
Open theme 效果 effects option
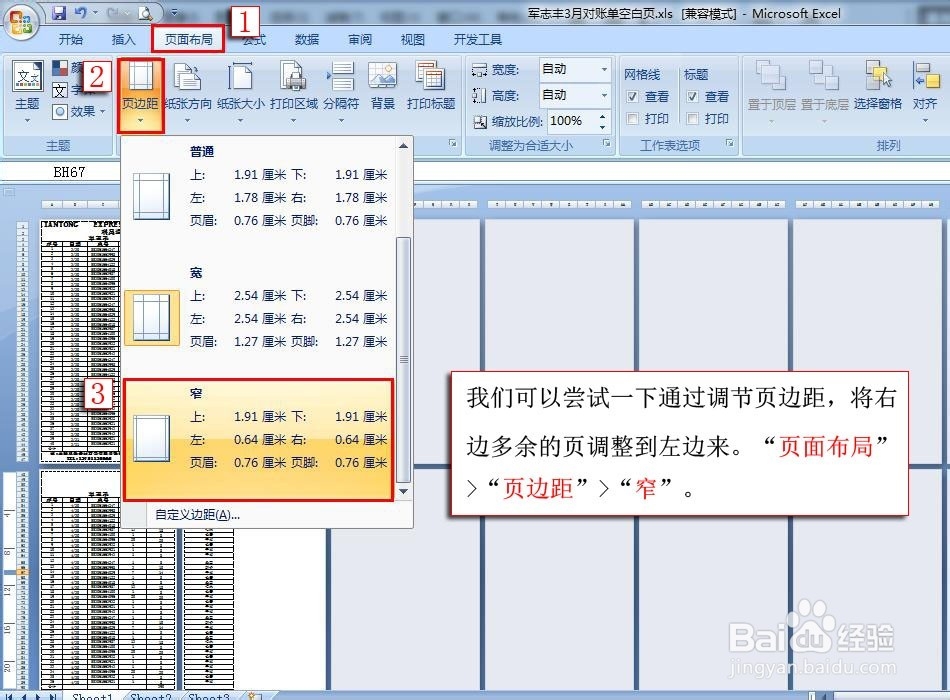(x=79, y=112)
